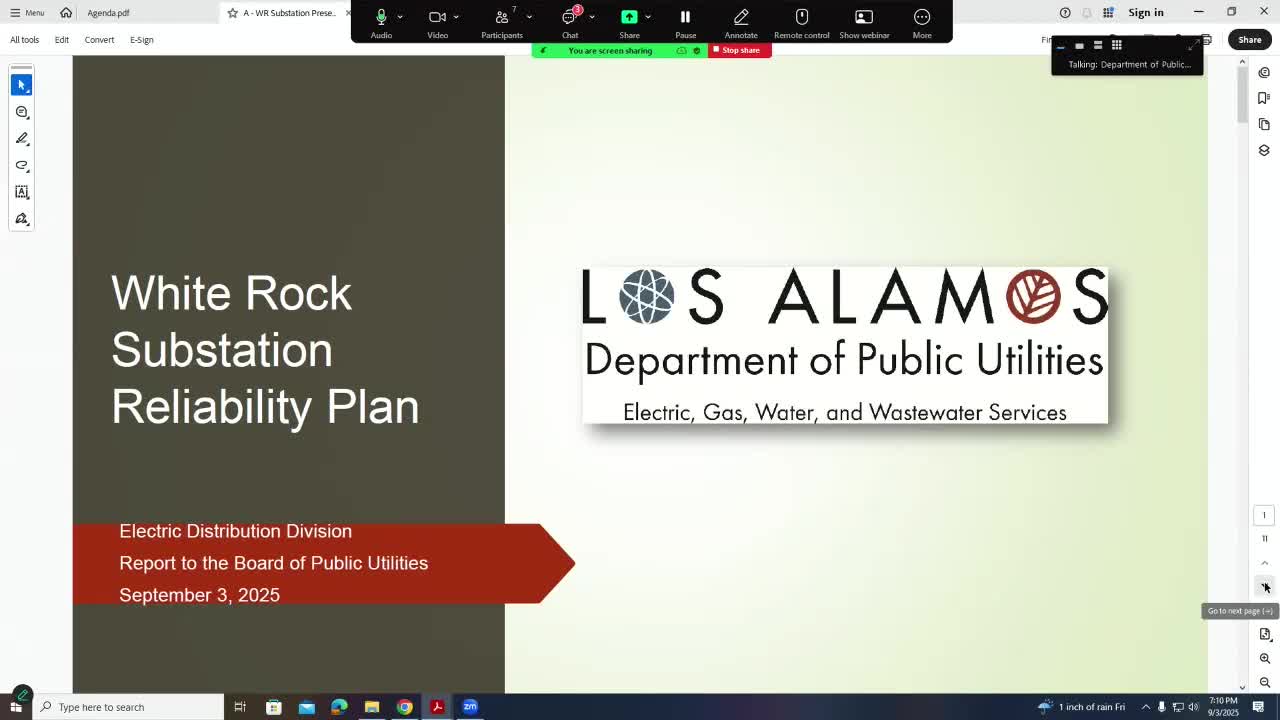The image size is (1280, 720).
Task: Go to the previous page
Action: (1264, 563)
